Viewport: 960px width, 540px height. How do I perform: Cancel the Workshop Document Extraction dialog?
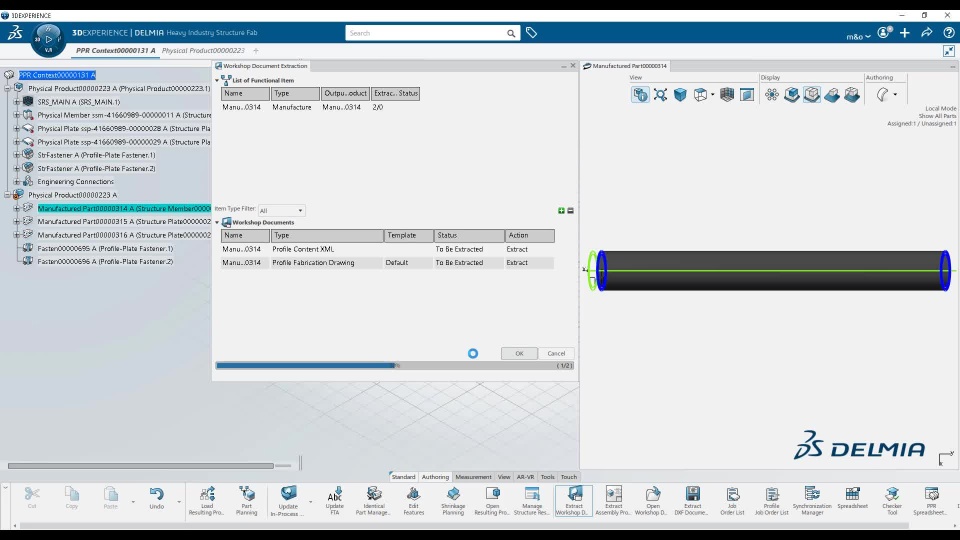point(556,353)
